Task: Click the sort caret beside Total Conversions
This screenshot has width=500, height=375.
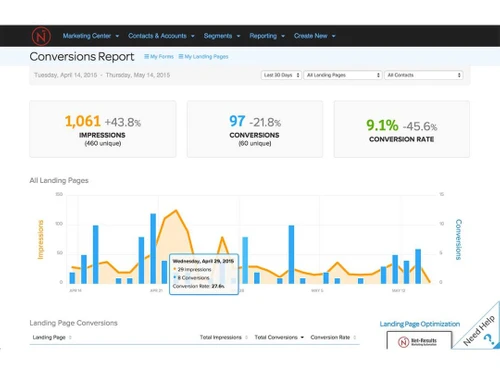Action: click(x=302, y=337)
